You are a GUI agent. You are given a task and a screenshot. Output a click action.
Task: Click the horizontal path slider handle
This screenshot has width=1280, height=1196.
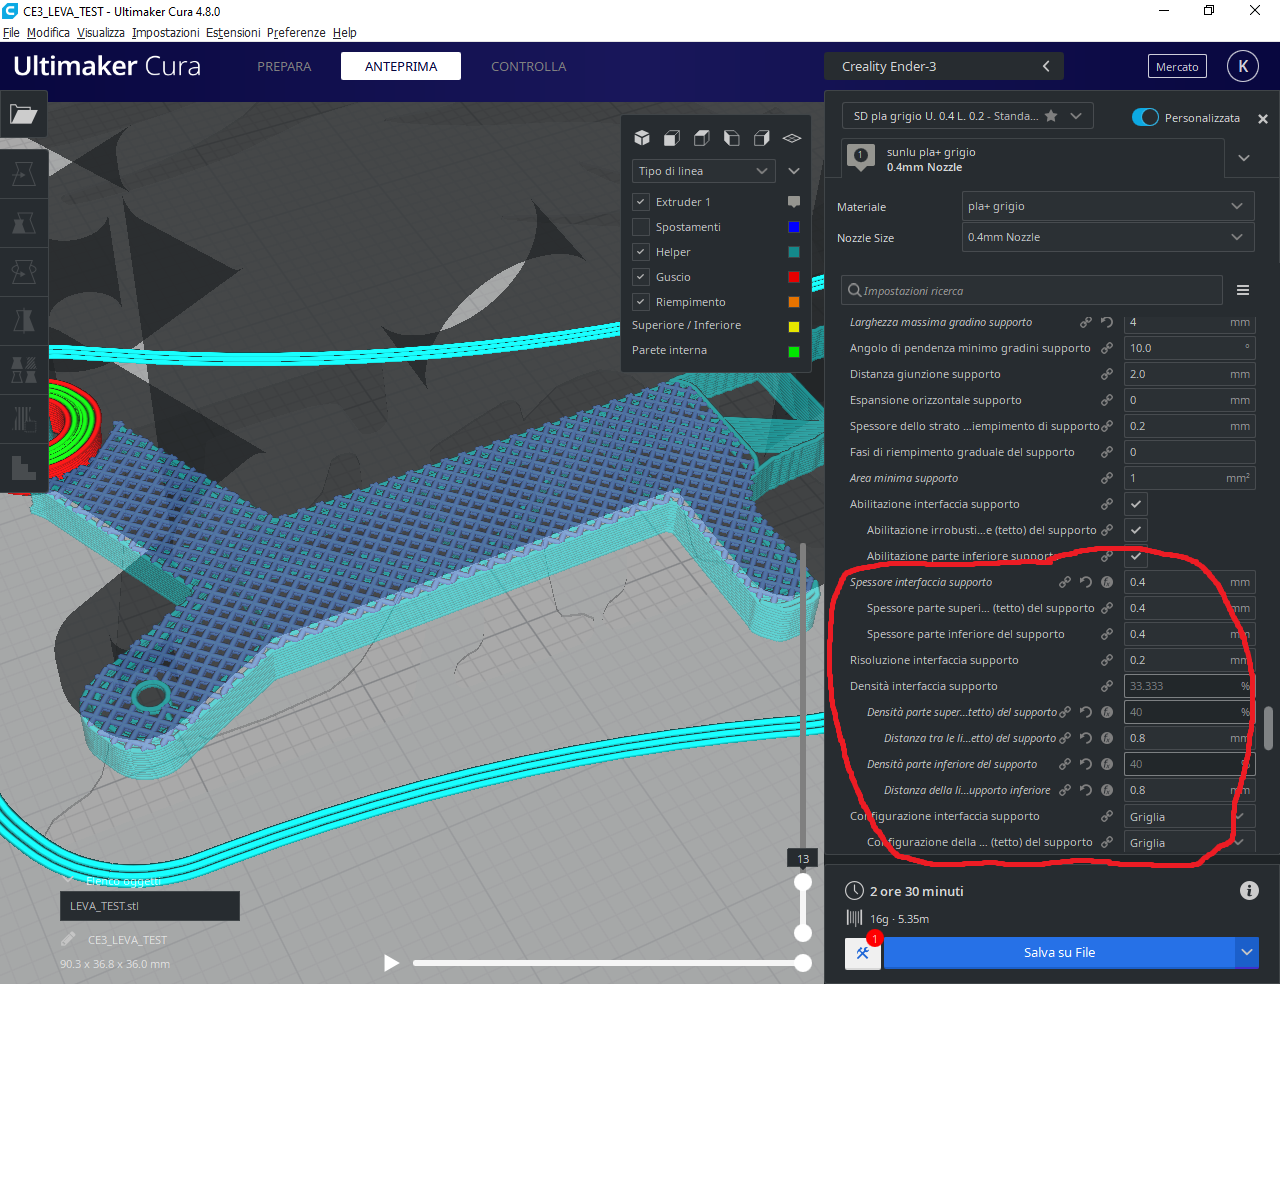pos(802,963)
